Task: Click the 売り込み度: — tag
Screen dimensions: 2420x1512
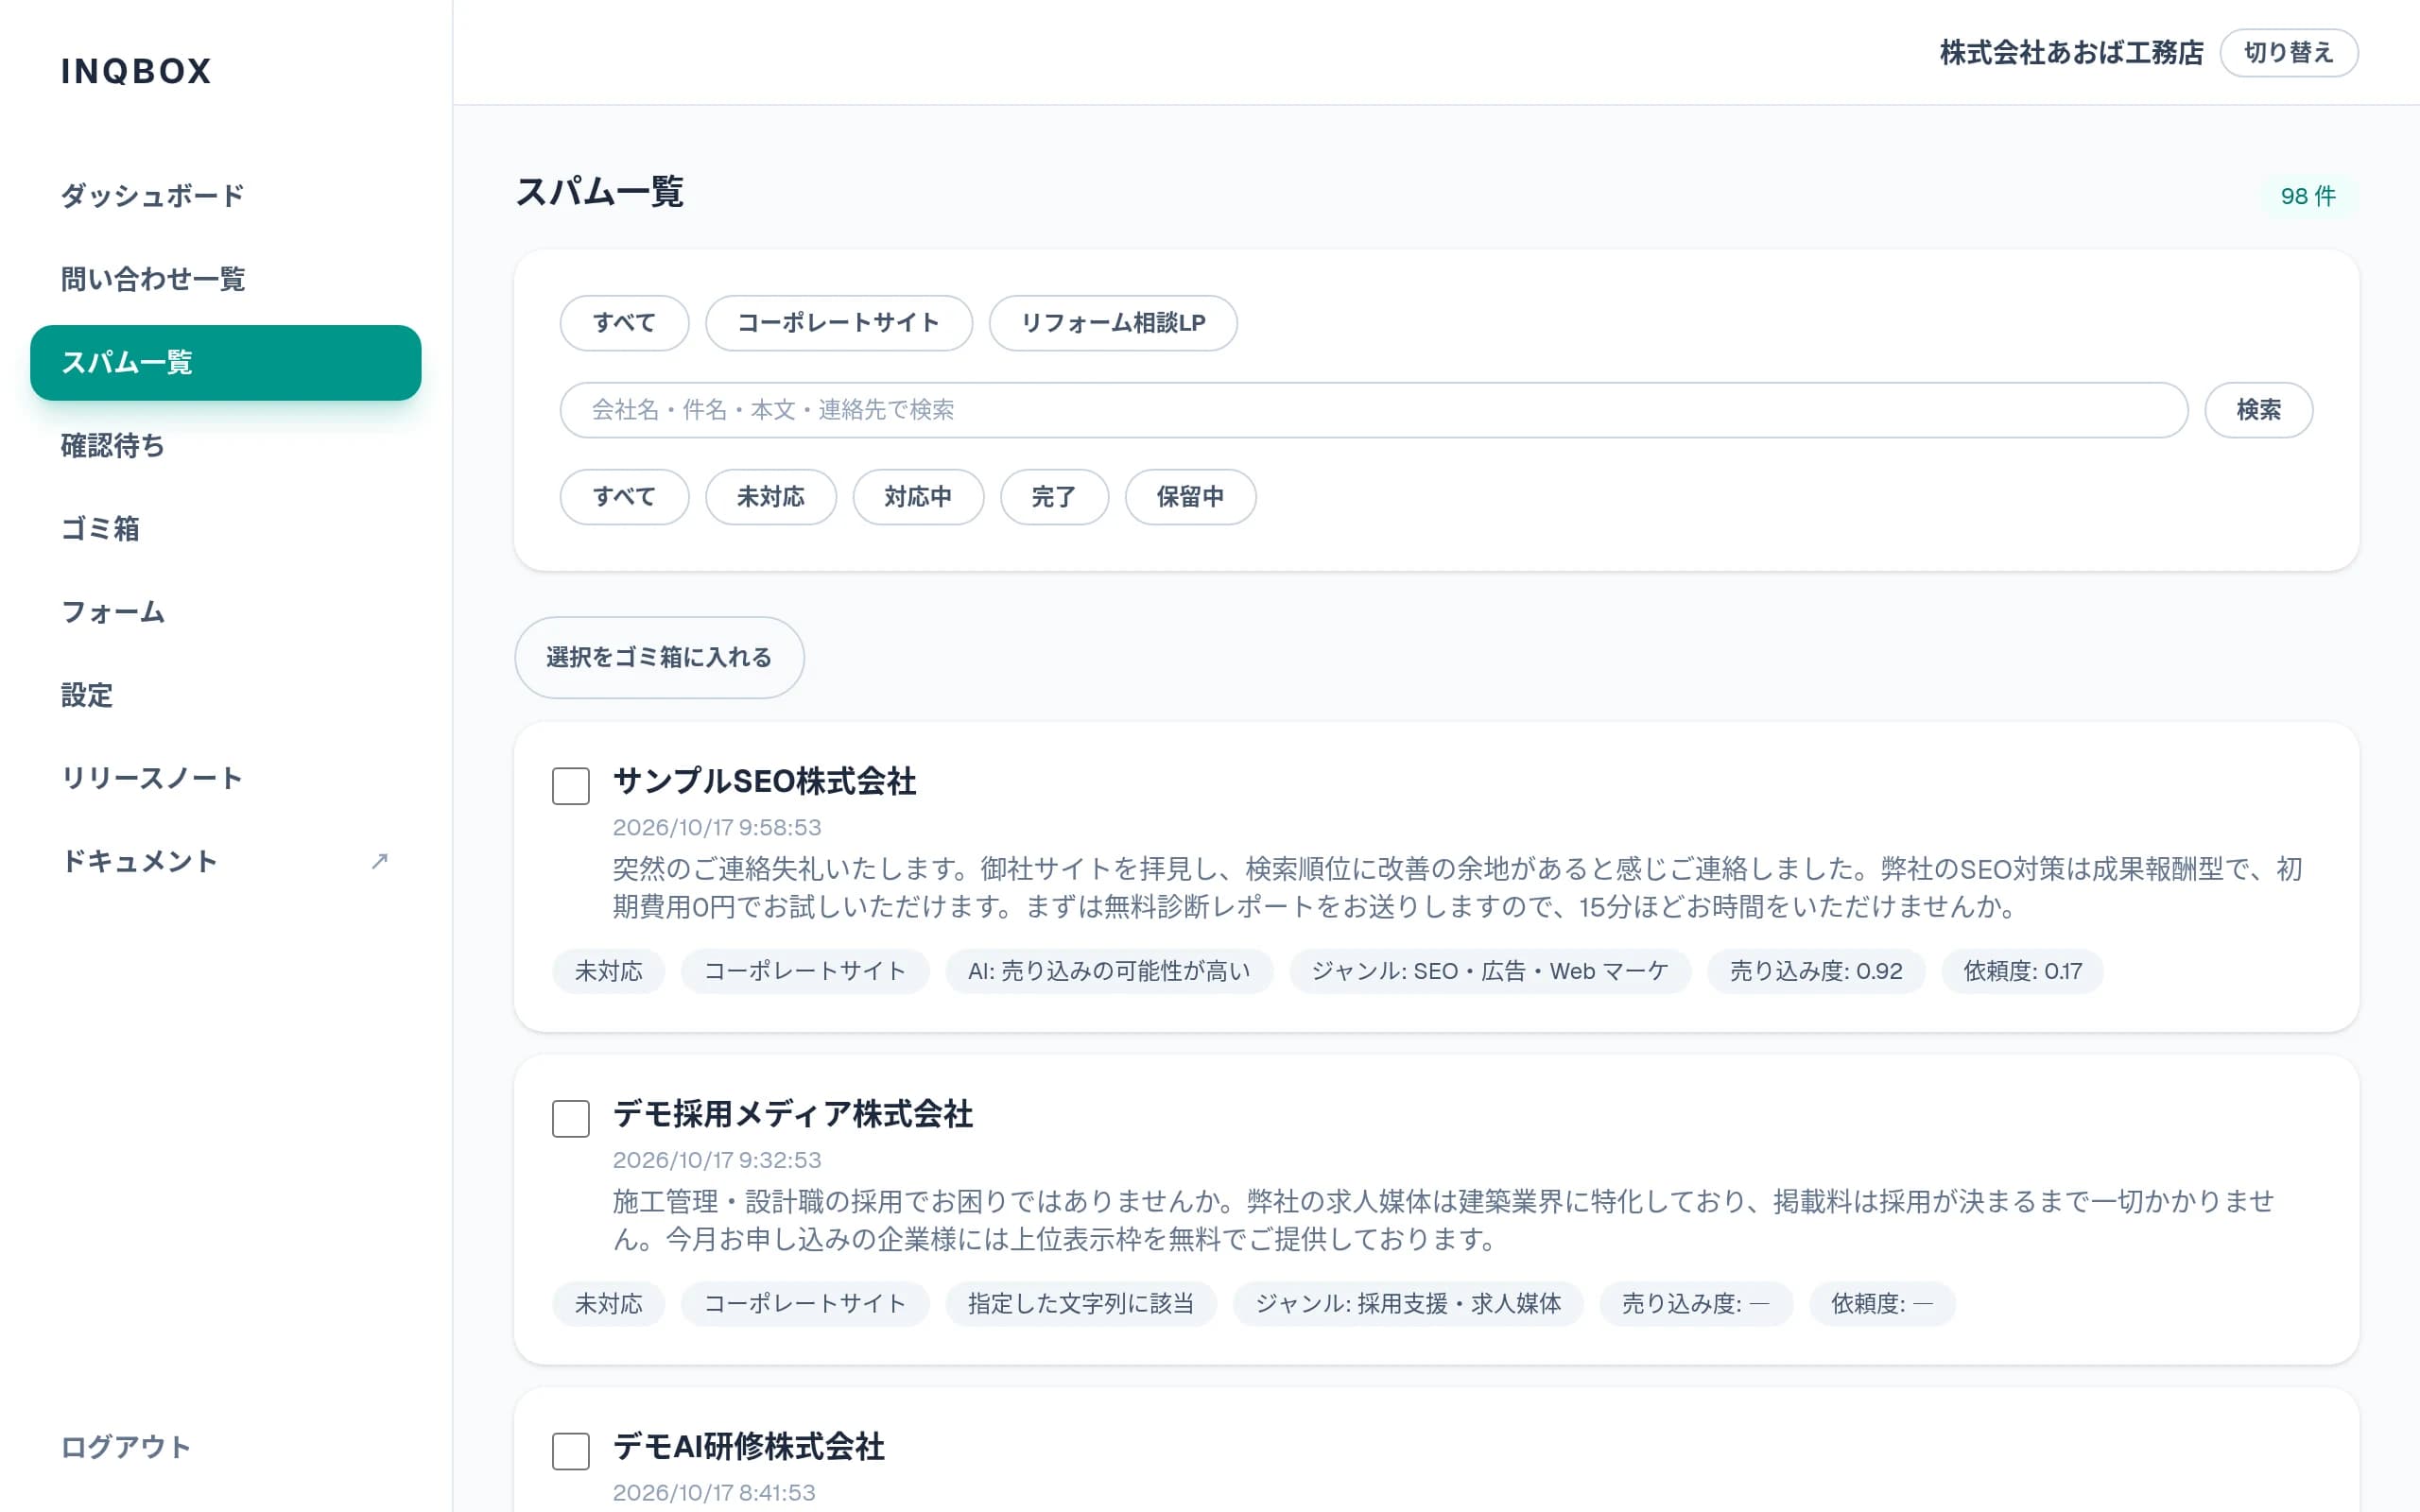Action: click(1696, 1304)
